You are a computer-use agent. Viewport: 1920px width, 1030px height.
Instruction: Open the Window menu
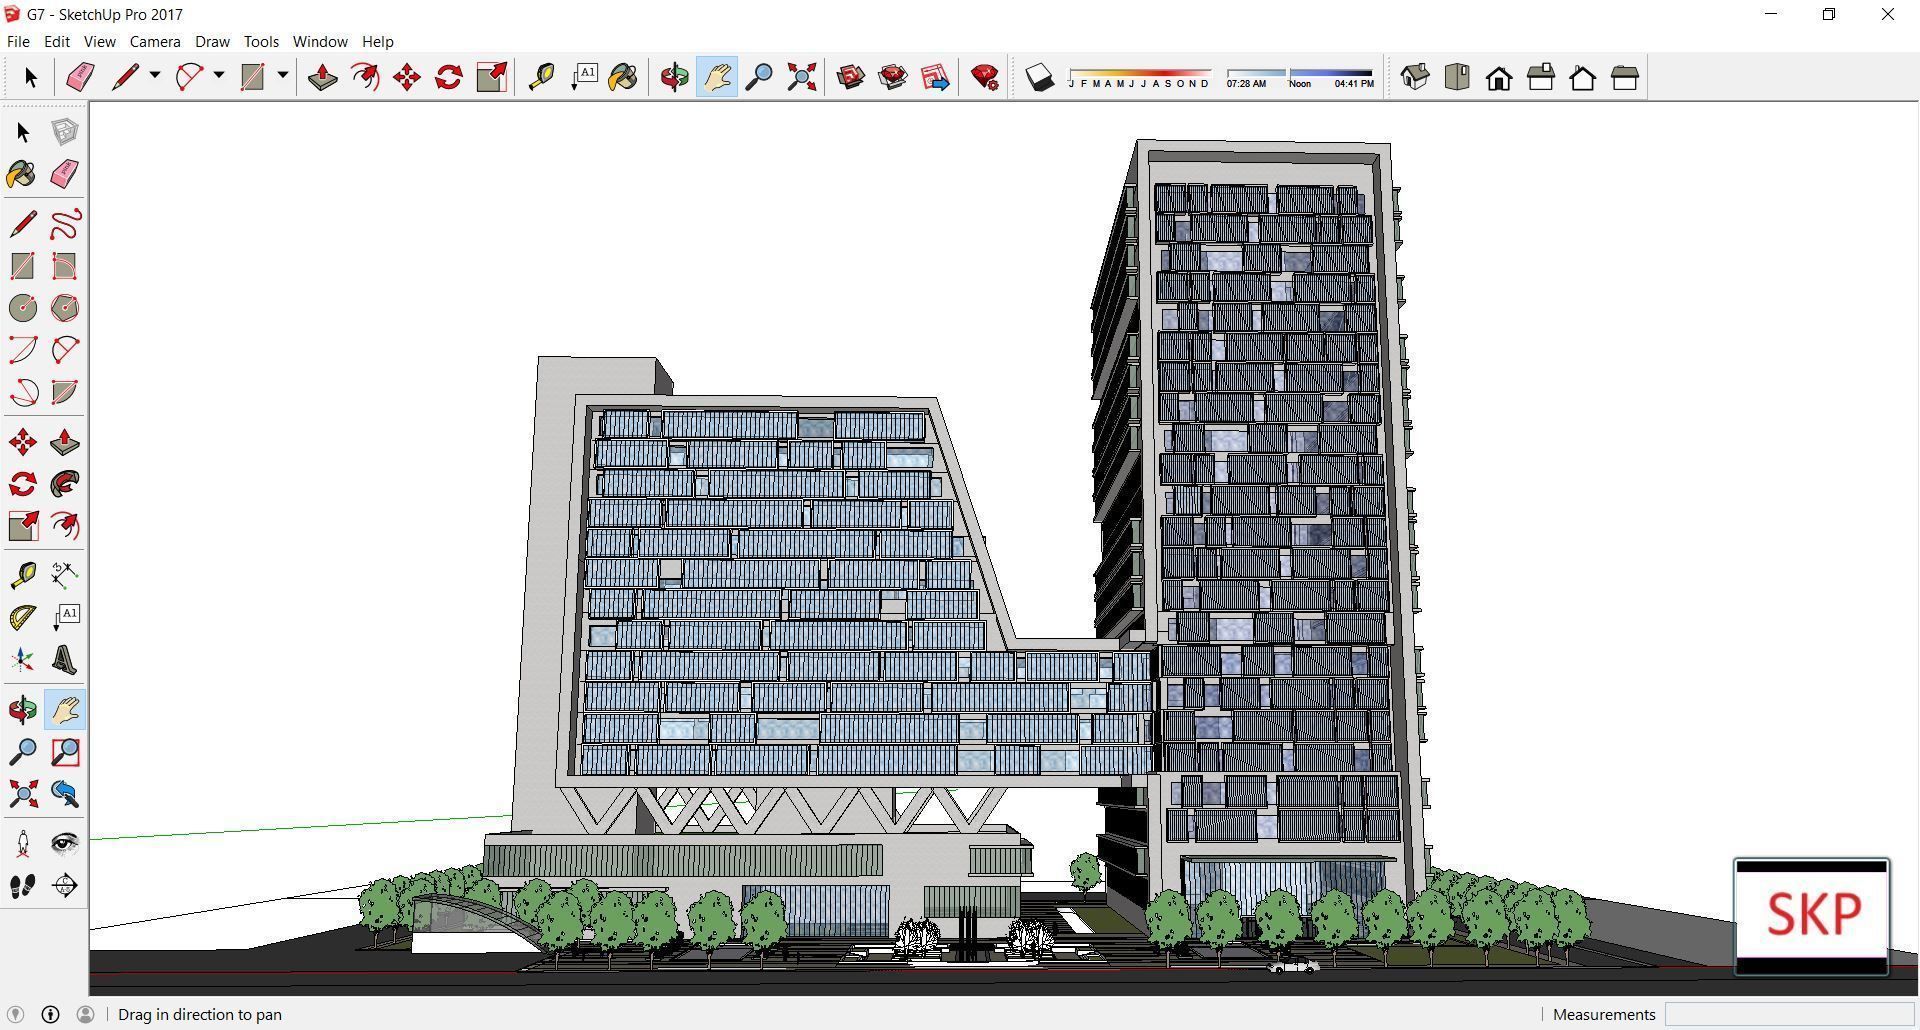coord(320,41)
